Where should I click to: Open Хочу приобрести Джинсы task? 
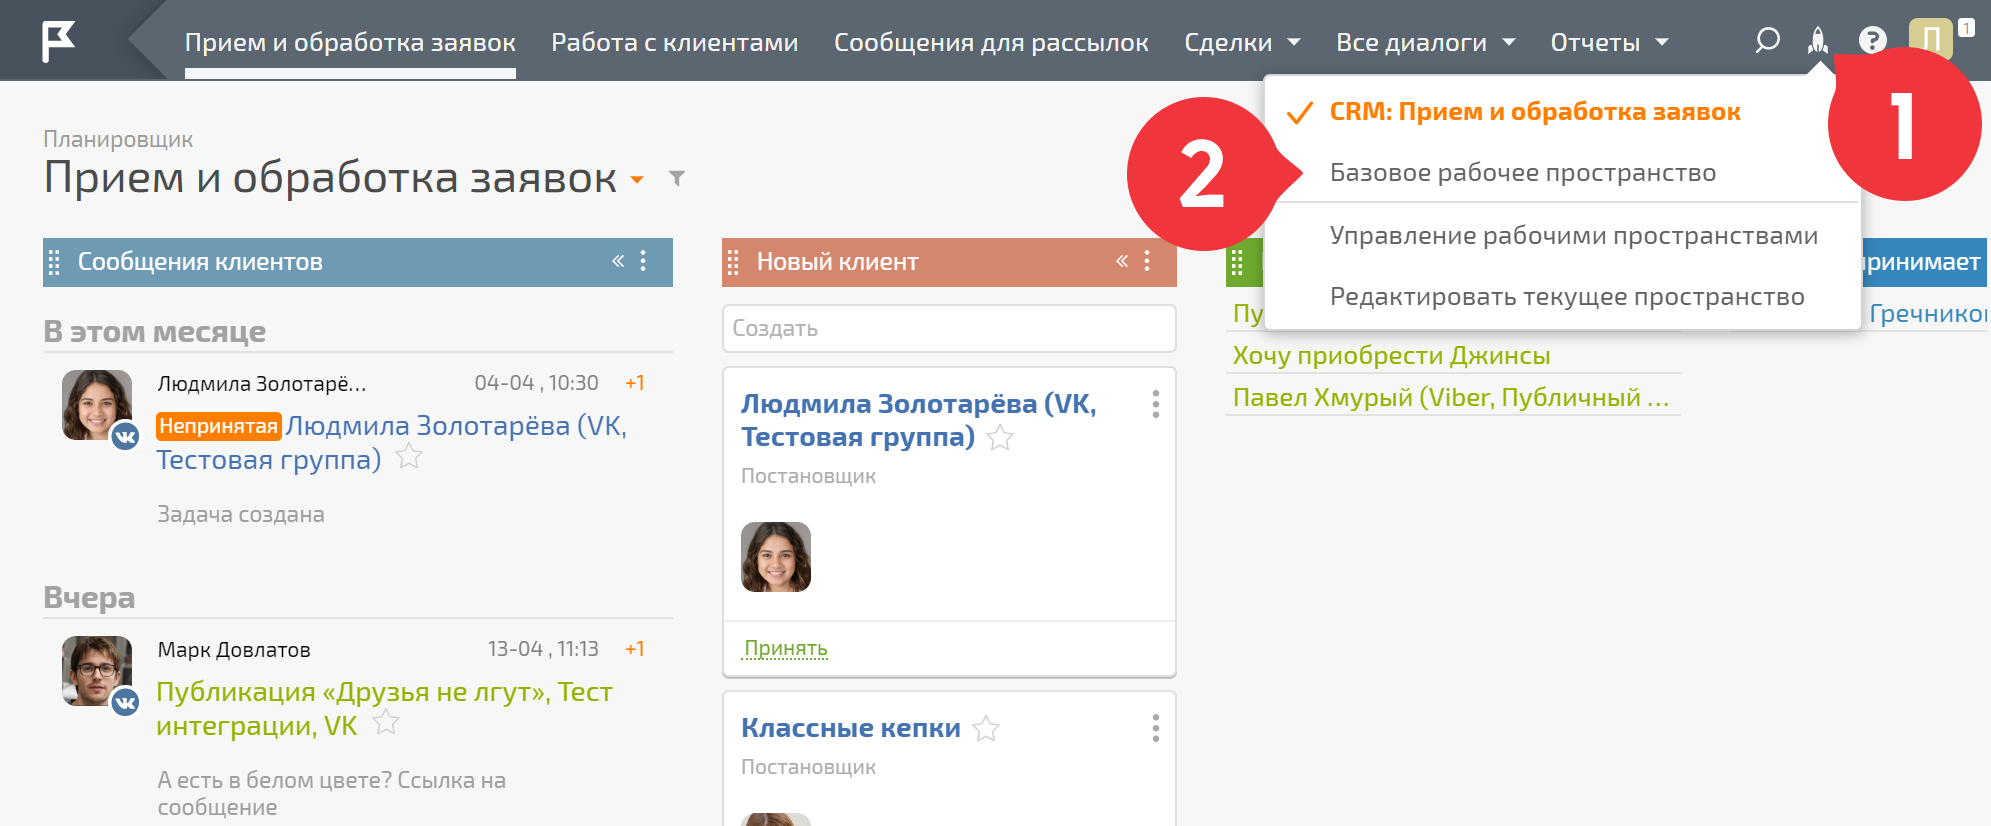(1391, 355)
